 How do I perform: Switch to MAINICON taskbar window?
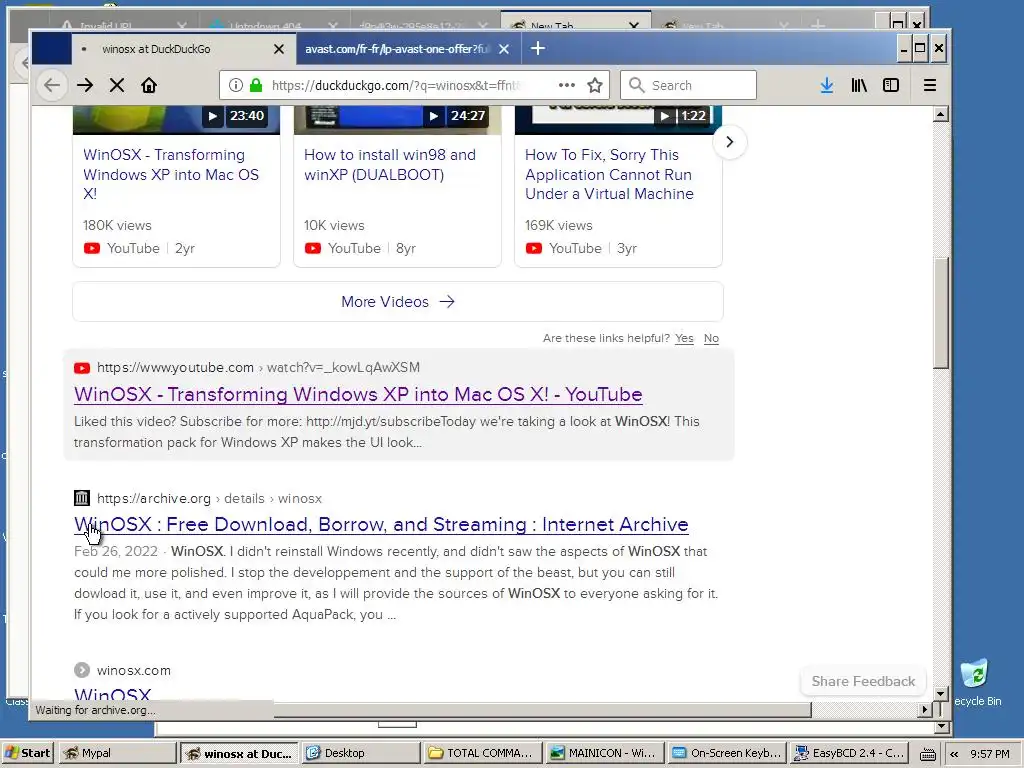604,753
